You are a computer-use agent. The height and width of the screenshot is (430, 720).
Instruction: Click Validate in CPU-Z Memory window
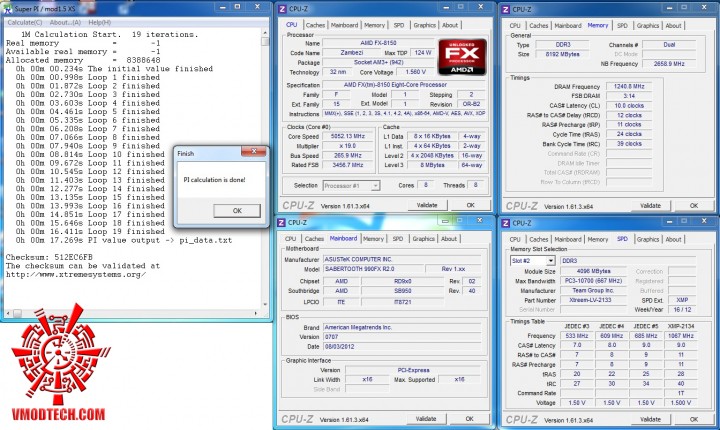[x=650, y=206]
